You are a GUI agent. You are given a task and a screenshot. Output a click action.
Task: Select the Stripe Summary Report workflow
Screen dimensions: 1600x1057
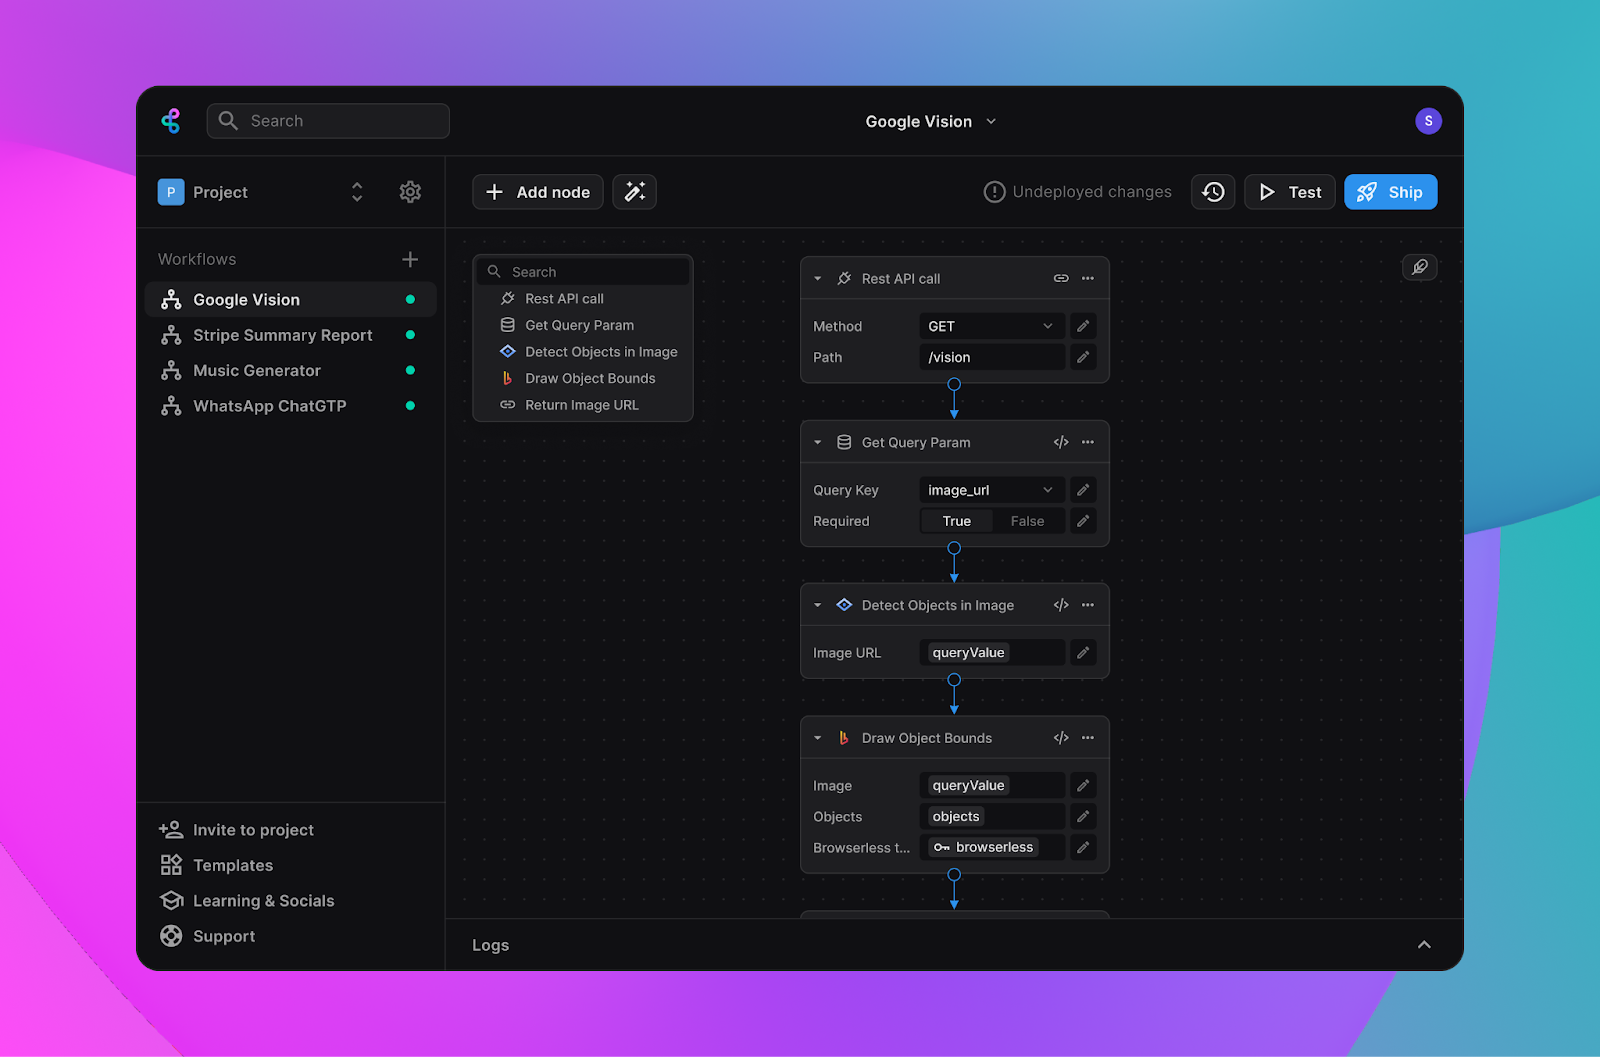[x=291, y=335]
